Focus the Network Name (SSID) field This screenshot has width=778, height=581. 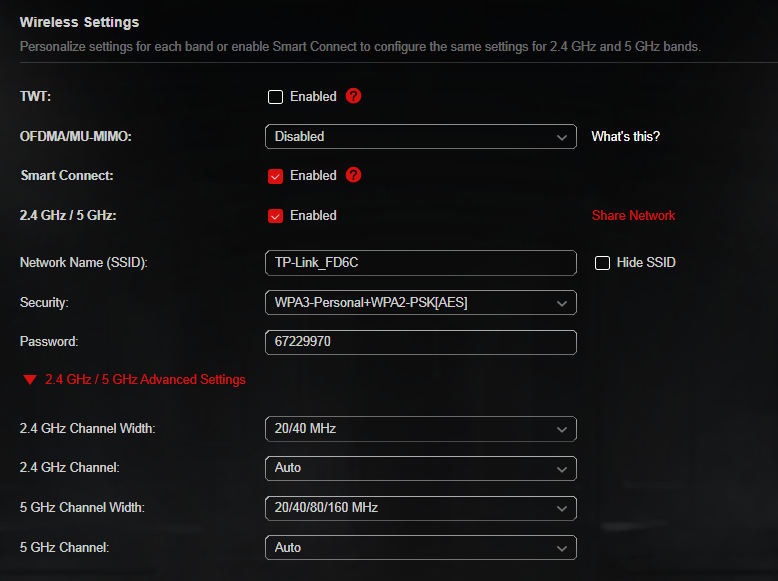tap(421, 263)
